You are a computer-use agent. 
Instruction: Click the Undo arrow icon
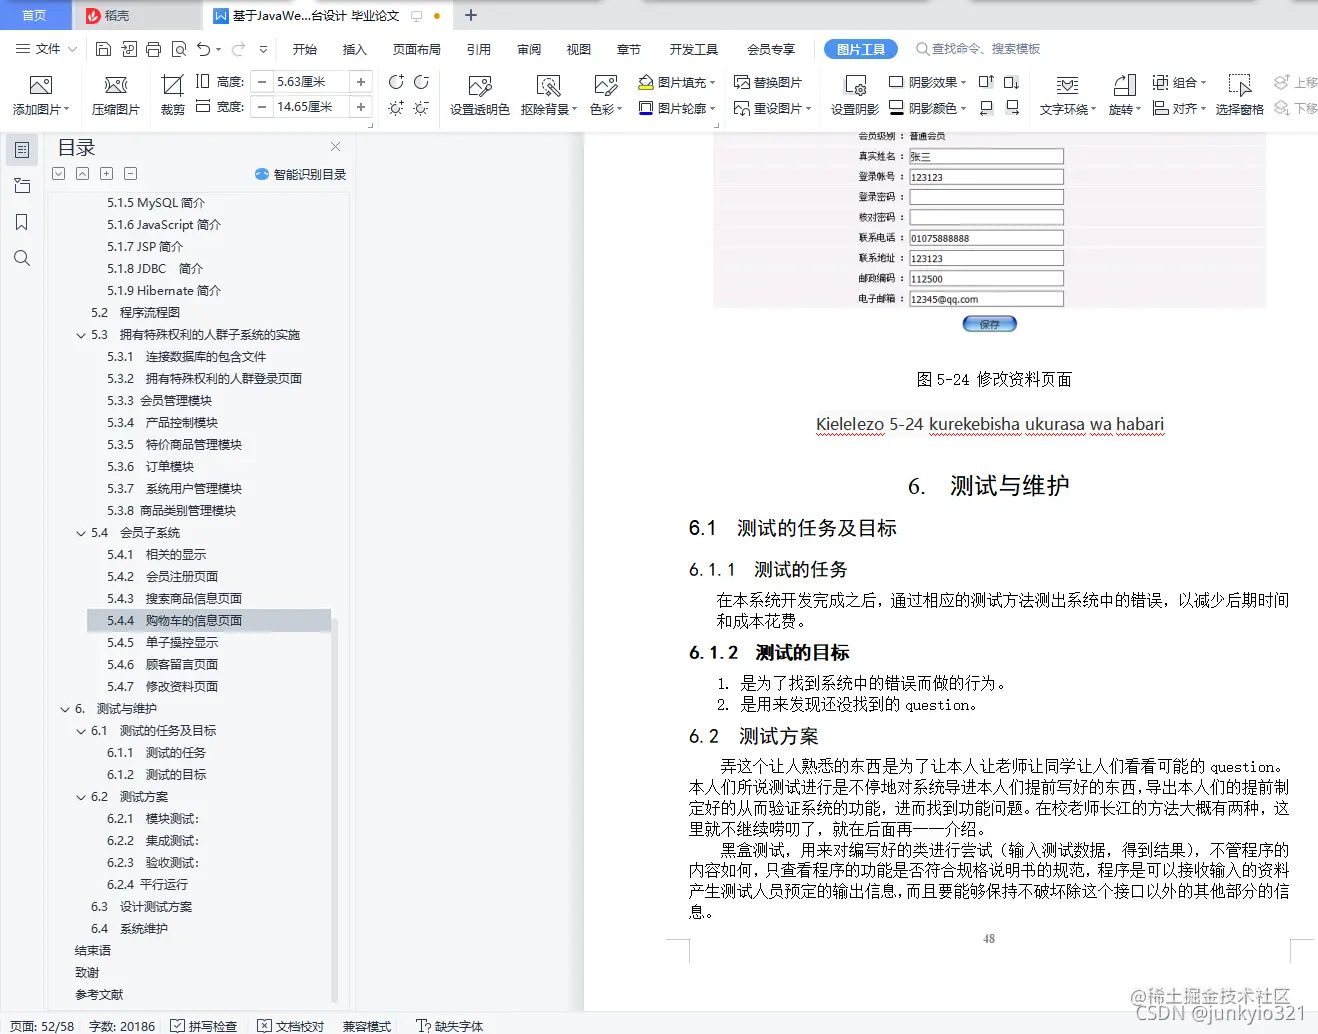[x=203, y=49]
